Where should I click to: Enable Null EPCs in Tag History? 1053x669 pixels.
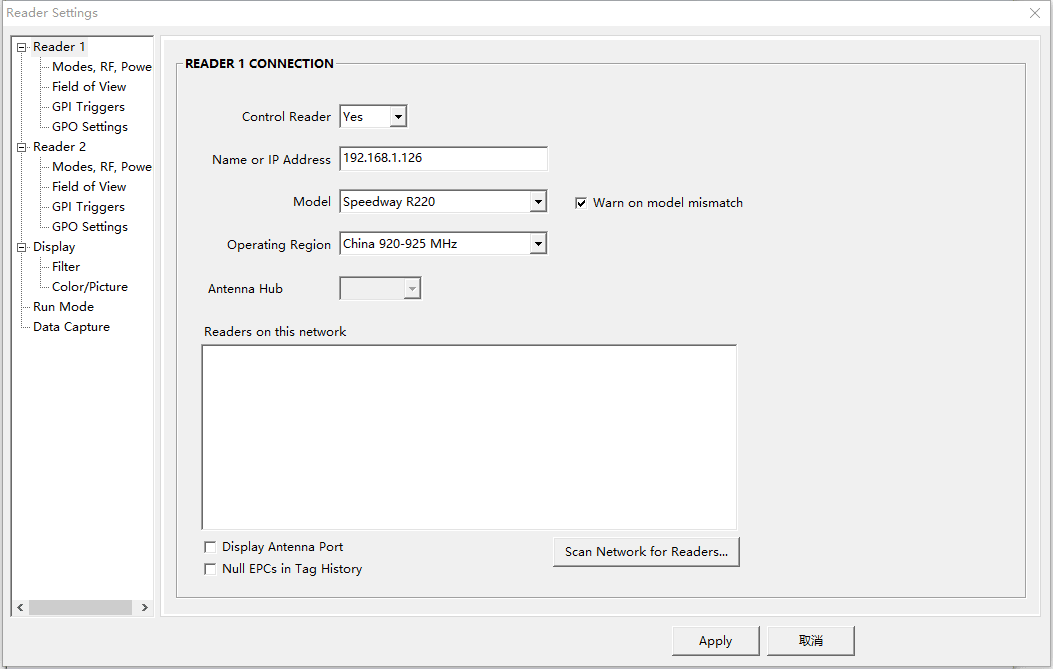210,569
